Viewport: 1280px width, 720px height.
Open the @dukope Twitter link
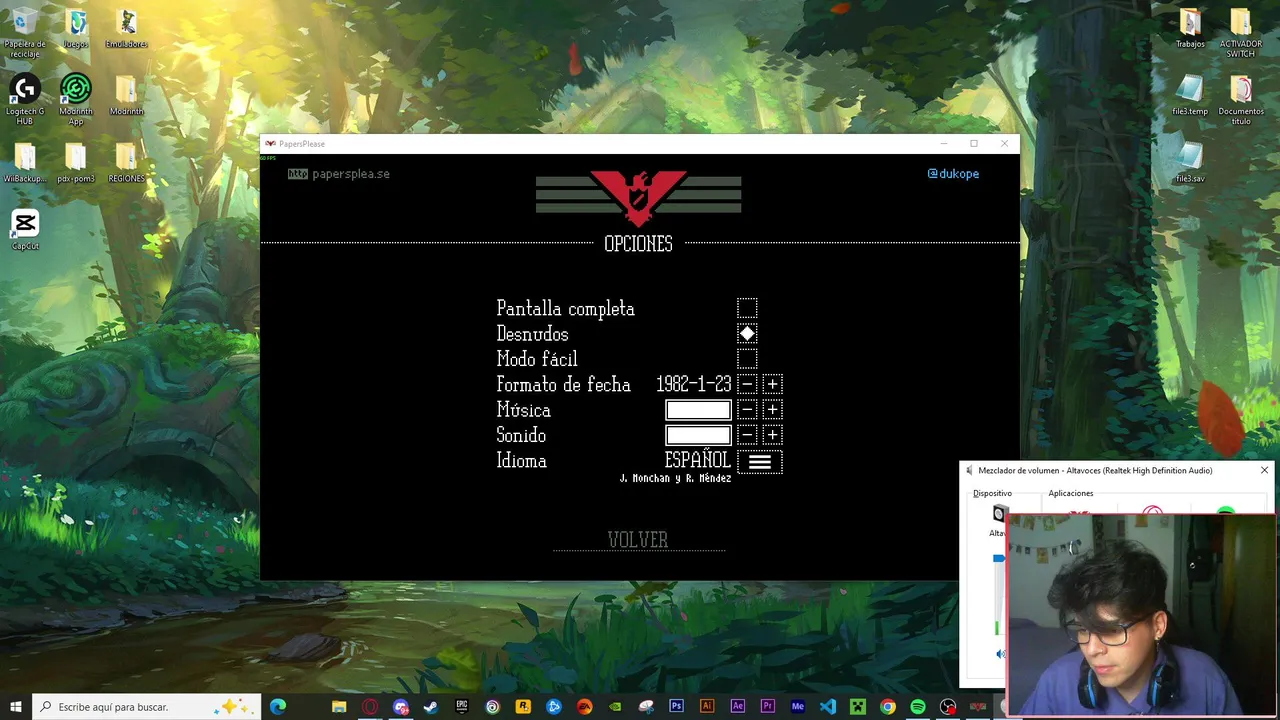(x=953, y=174)
